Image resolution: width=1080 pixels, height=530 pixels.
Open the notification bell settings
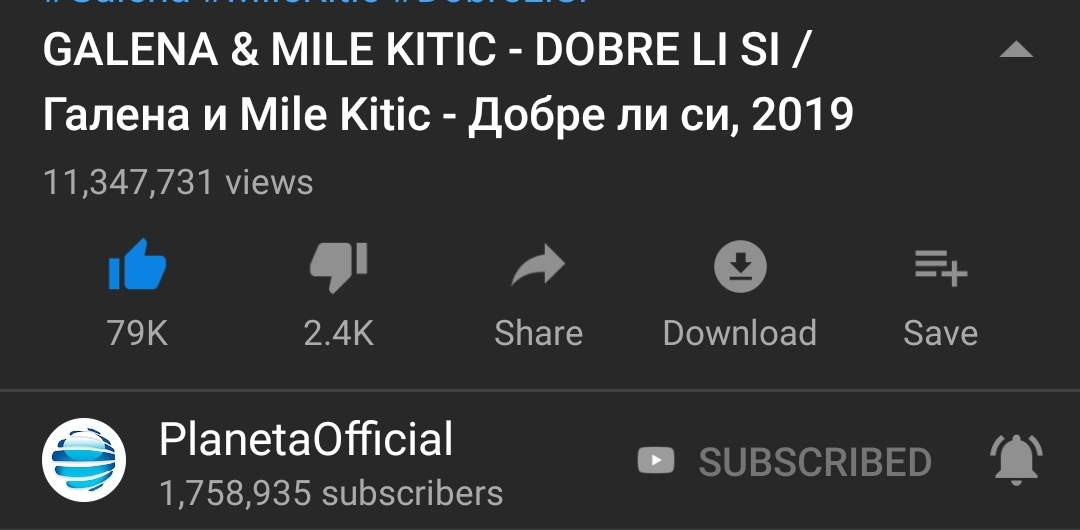click(1016, 460)
